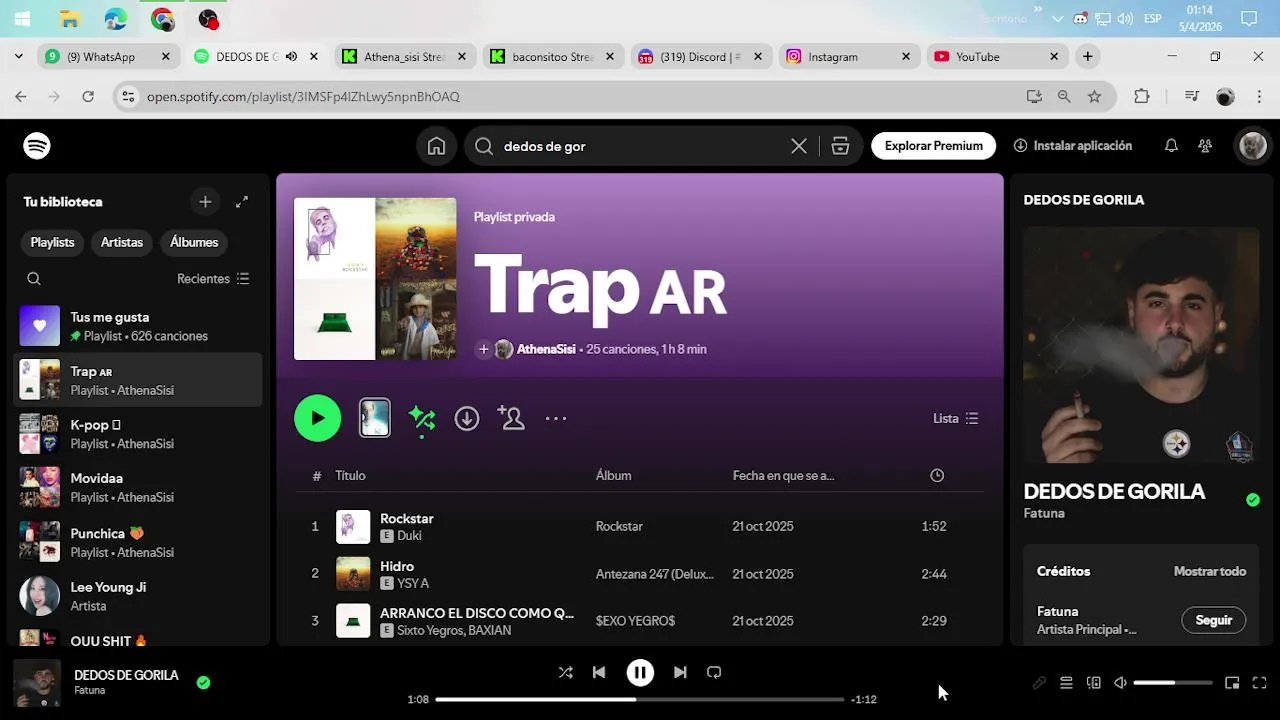Follow Fatuna with Seguir button
This screenshot has height=720, width=1280.
[x=1214, y=620]
